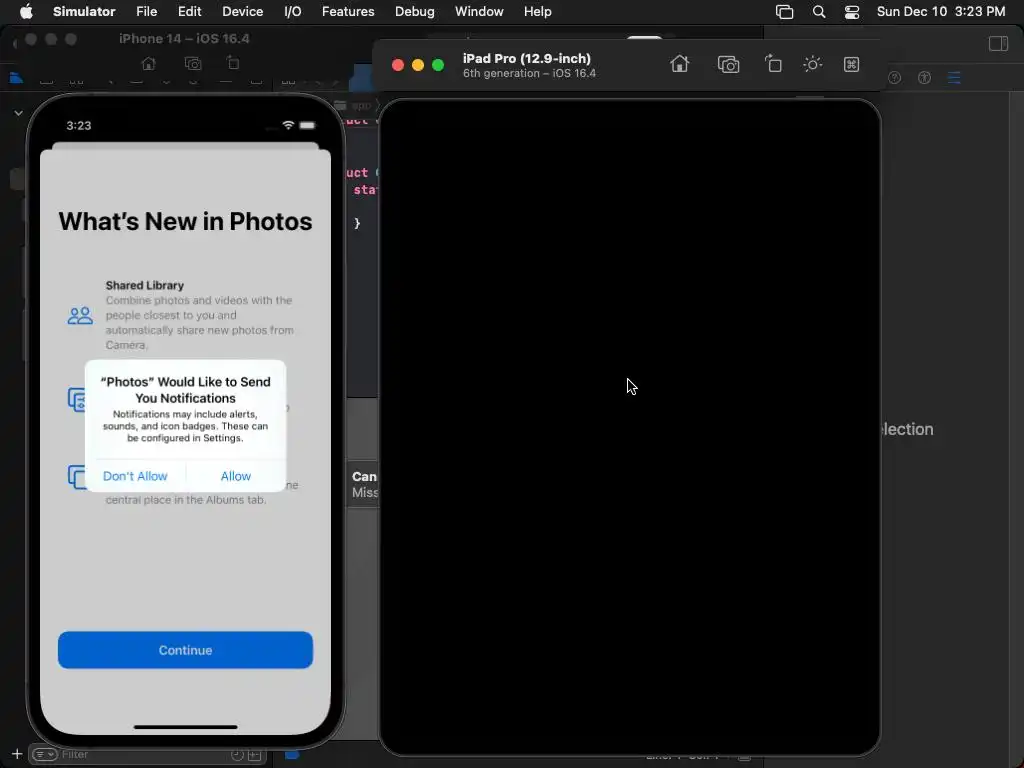Open the Simulator menu
This screenshot has width=1024, height=768.
(84, 12)
